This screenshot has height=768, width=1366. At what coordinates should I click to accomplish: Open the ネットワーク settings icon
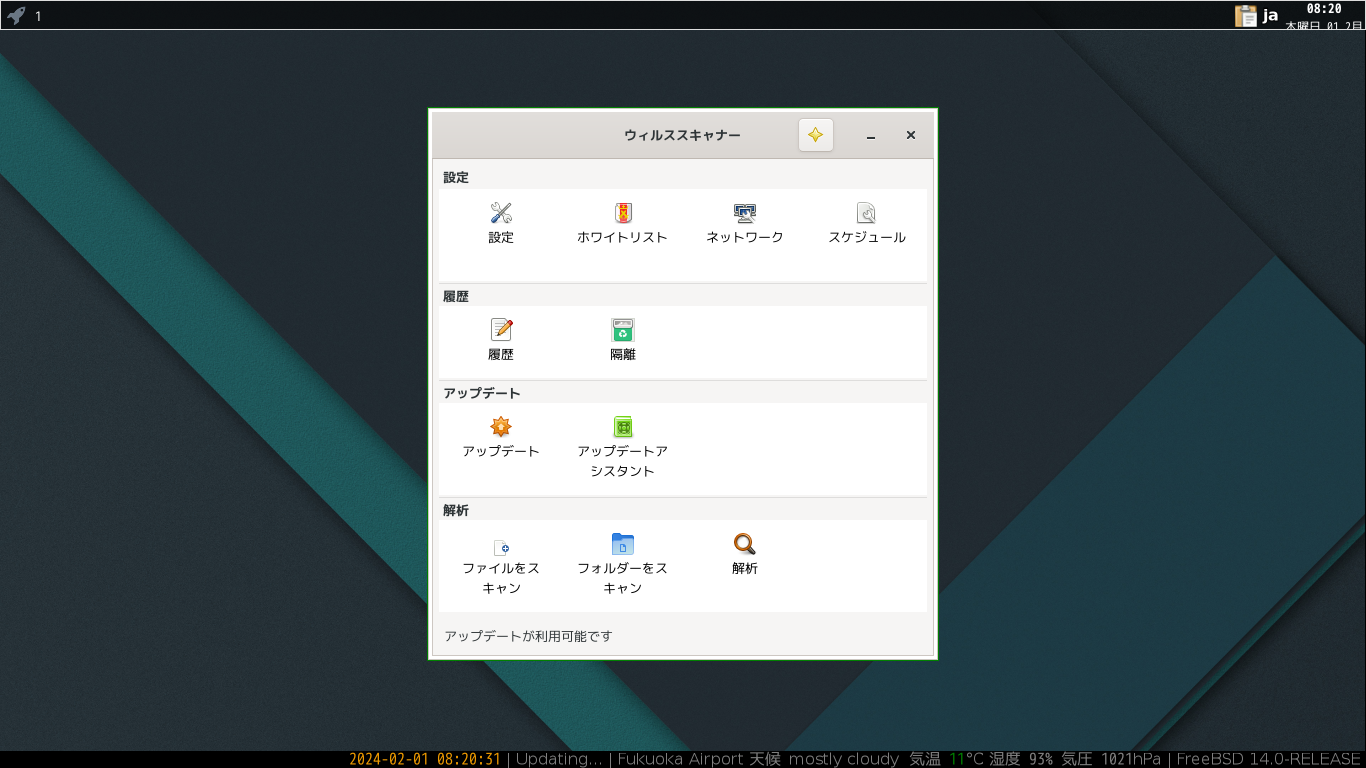point(745,213)
